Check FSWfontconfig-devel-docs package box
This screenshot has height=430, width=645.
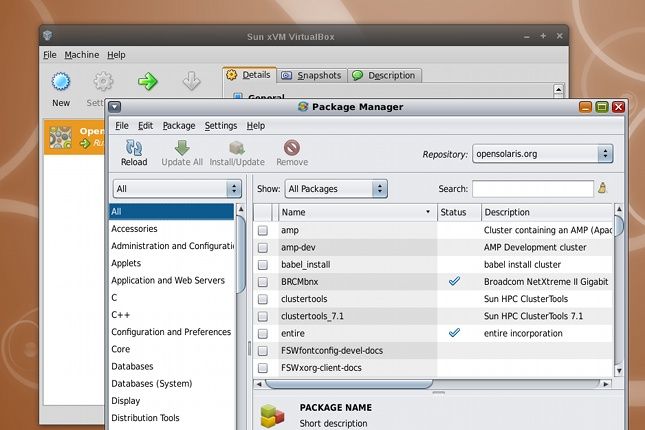pos(262,351)
